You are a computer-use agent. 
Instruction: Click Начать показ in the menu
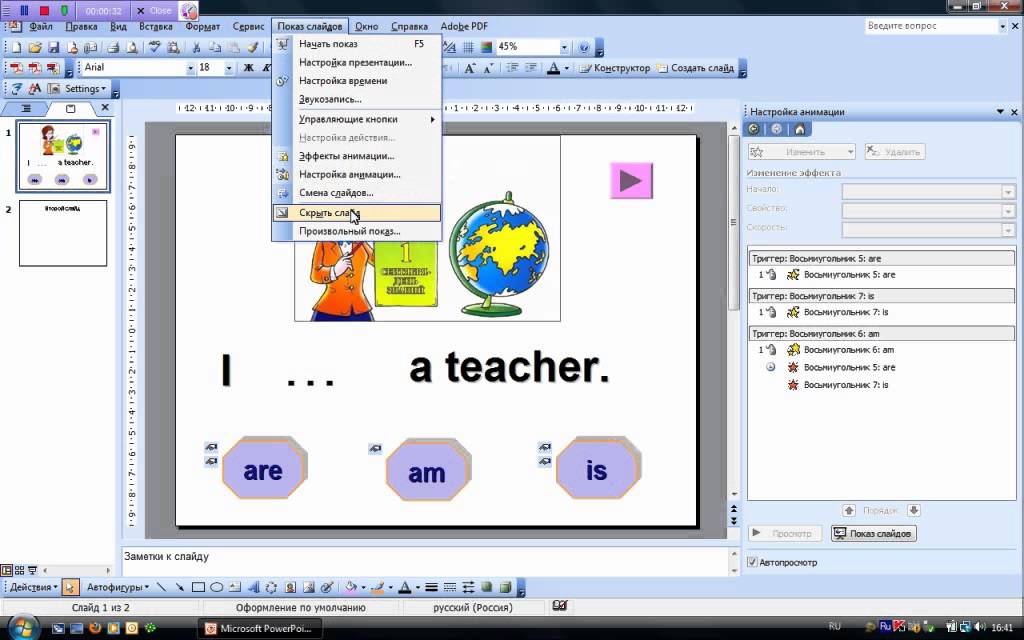[357, 44]
